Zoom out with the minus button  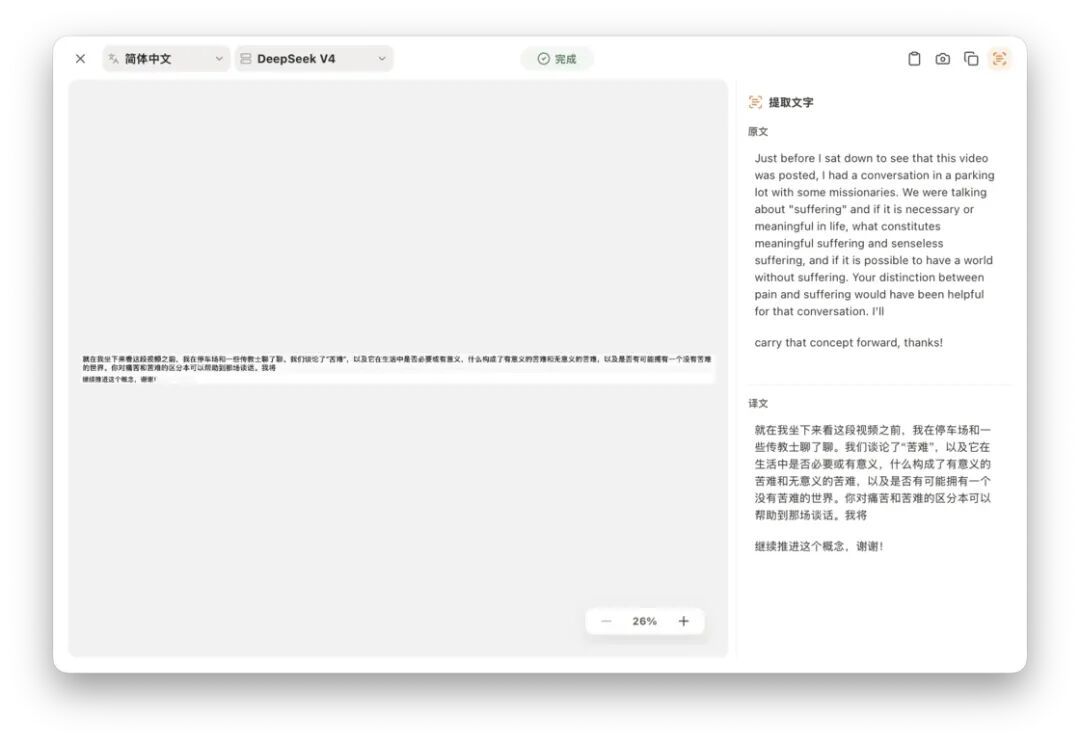point(606,621)
